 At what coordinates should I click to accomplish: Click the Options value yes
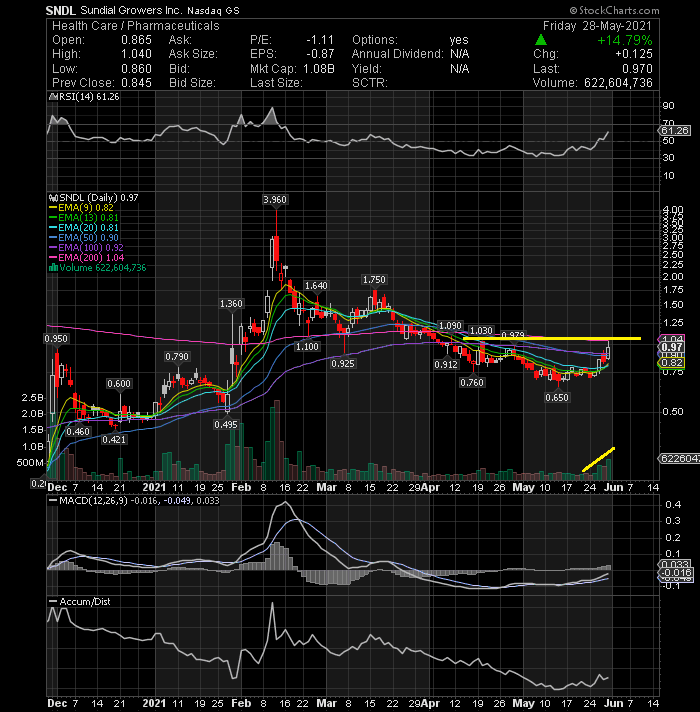pyautogui.click(x=459, y=40)
